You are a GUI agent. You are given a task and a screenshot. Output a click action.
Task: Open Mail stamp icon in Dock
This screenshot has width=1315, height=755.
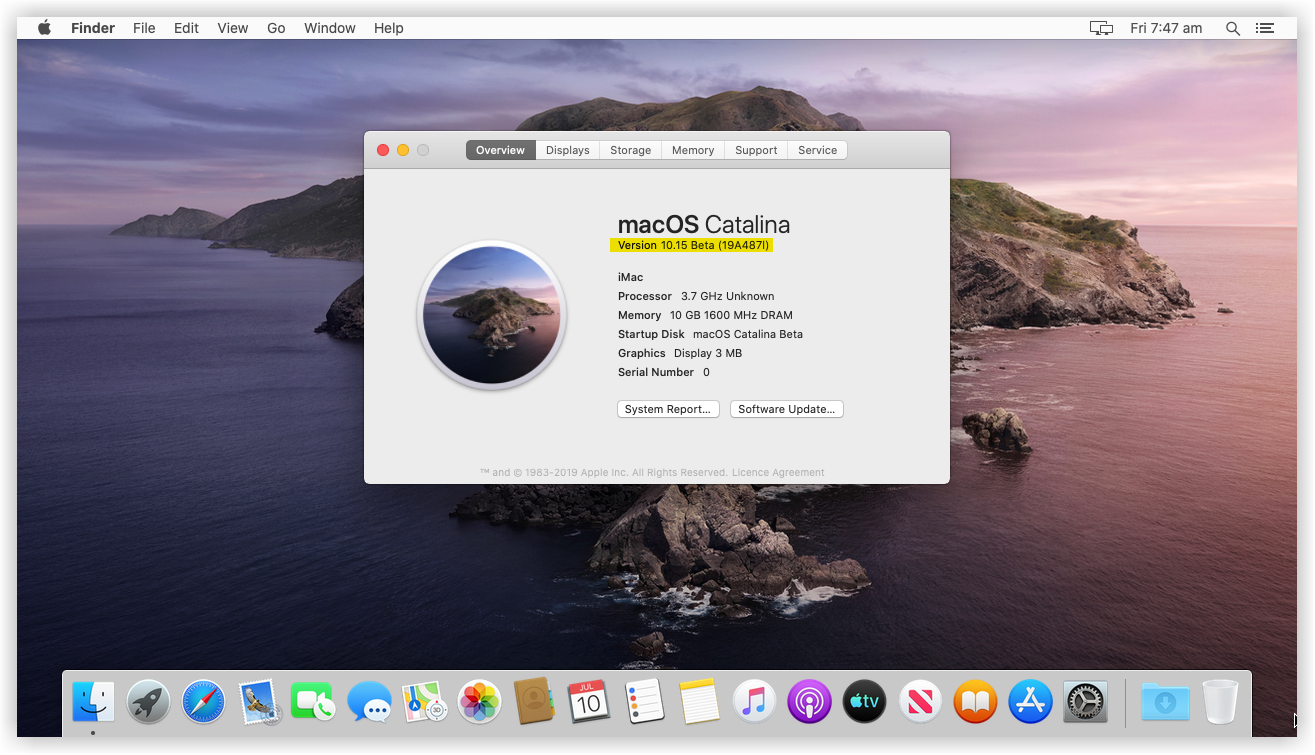tap(259, 701)
